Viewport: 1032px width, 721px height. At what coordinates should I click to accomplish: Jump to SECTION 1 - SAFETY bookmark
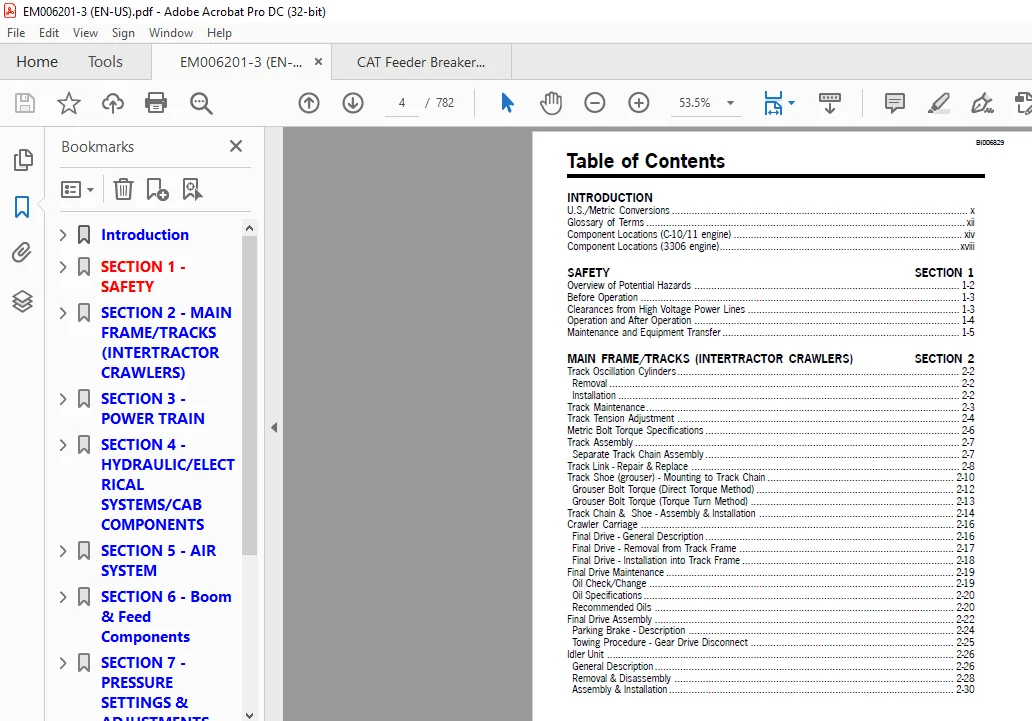[x=143, y=277]
